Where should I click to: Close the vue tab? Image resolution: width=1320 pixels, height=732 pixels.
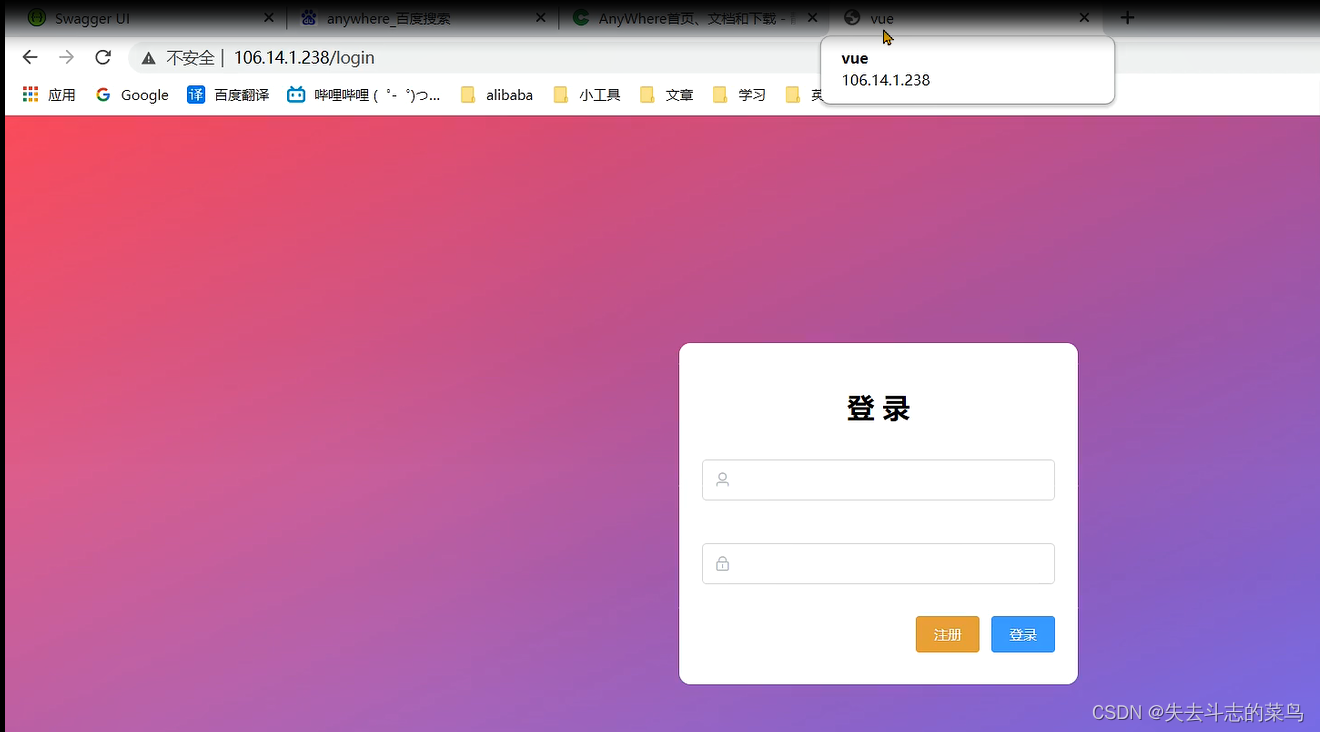pyautogui.click(x=1084, y=18)
